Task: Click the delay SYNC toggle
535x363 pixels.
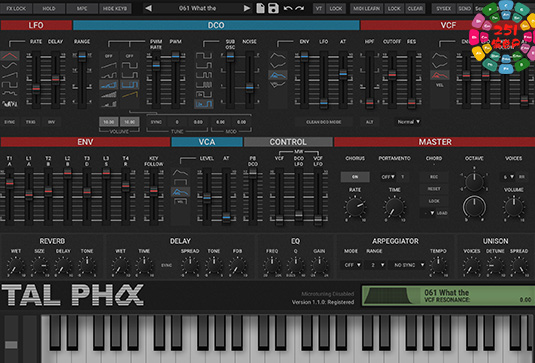Action: [167, 265]
